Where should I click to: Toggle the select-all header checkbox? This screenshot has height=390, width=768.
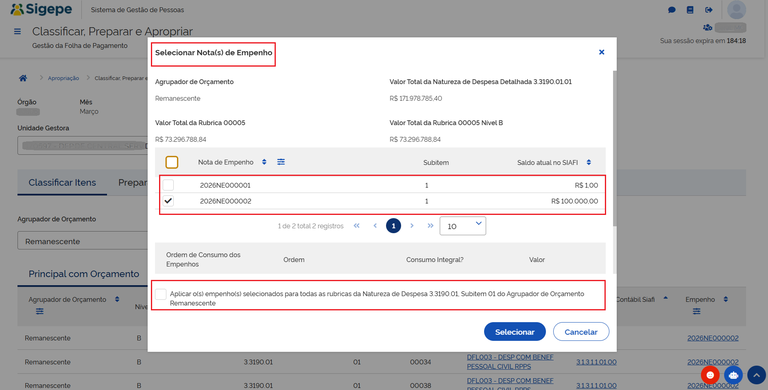pyautogui.click(x=171, y=162)
